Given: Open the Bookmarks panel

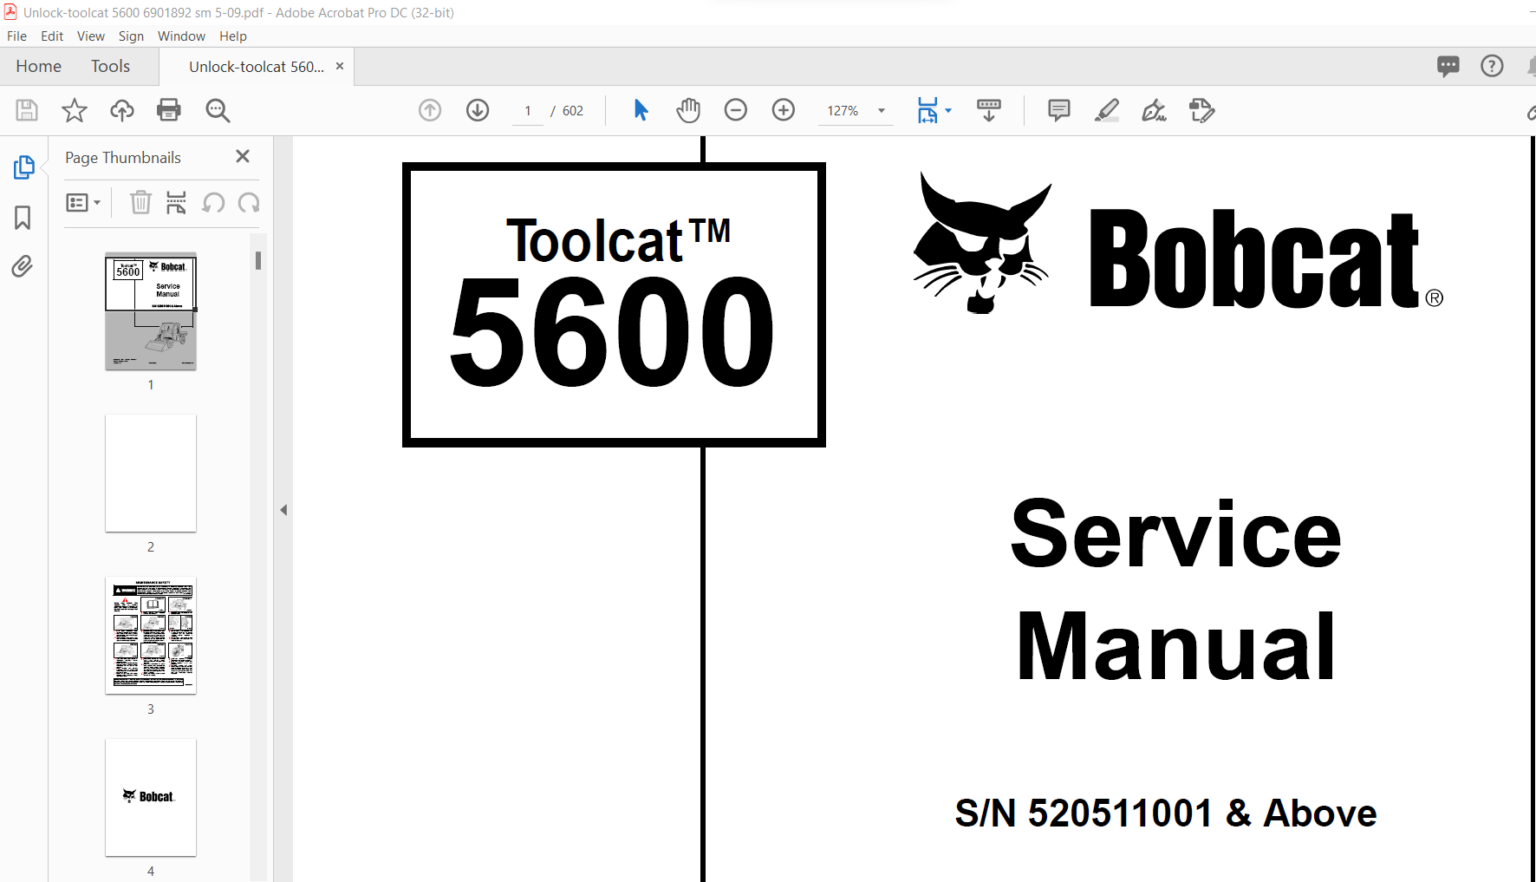Looking at the screenshot, I should (x=22, y=217).
